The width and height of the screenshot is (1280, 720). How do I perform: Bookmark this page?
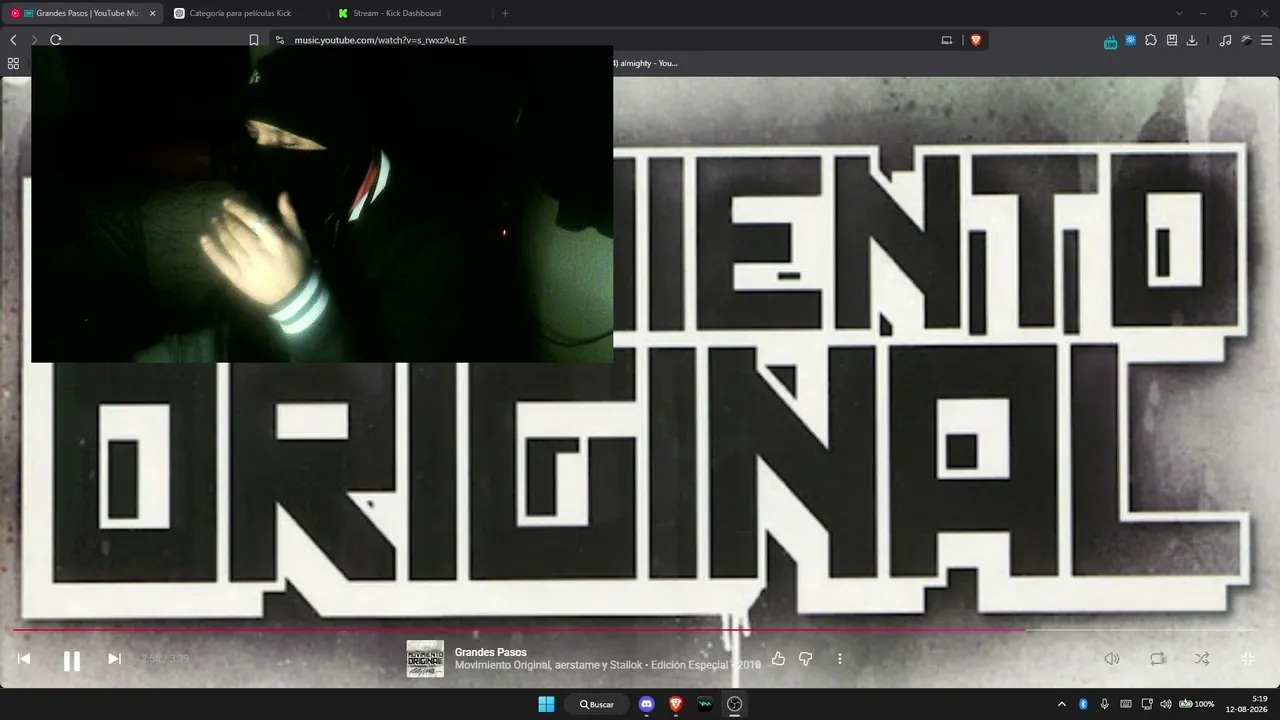point(254,40)
